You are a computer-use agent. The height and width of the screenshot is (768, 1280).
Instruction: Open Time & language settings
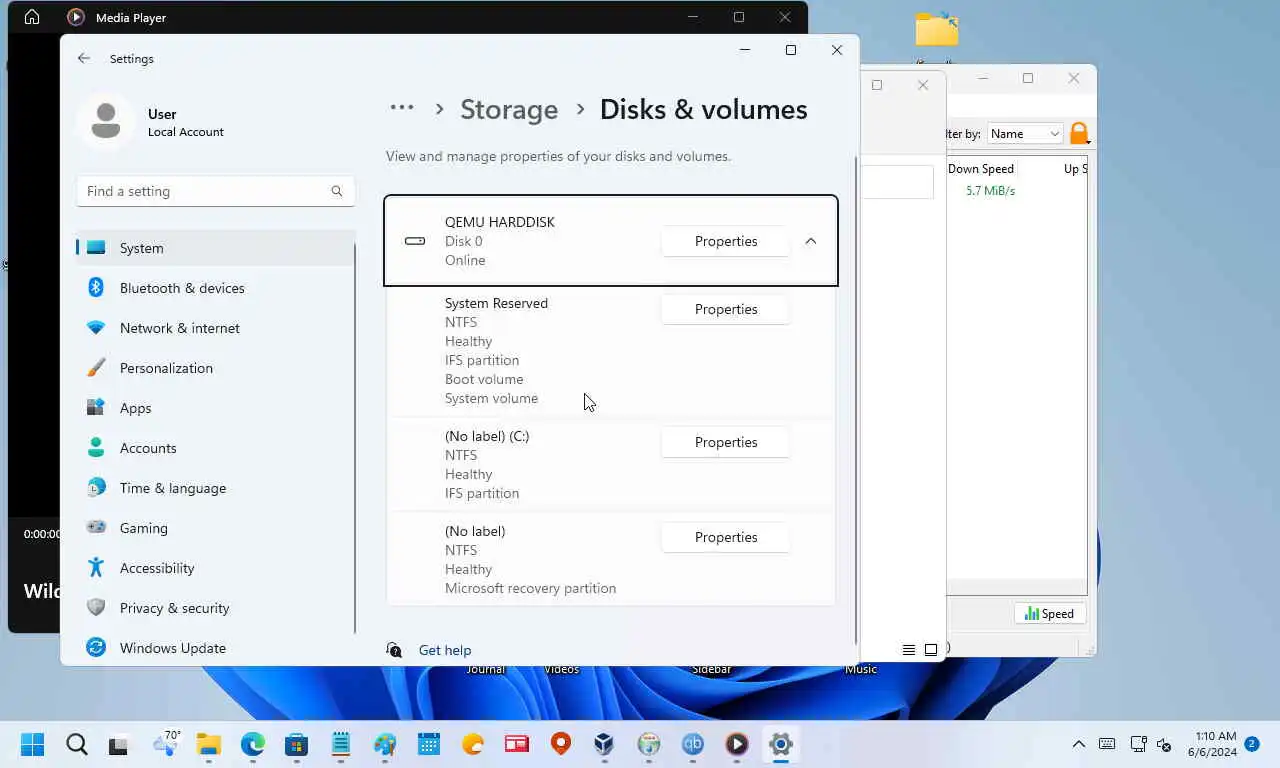pyautogui.click(x=216, y=488)
